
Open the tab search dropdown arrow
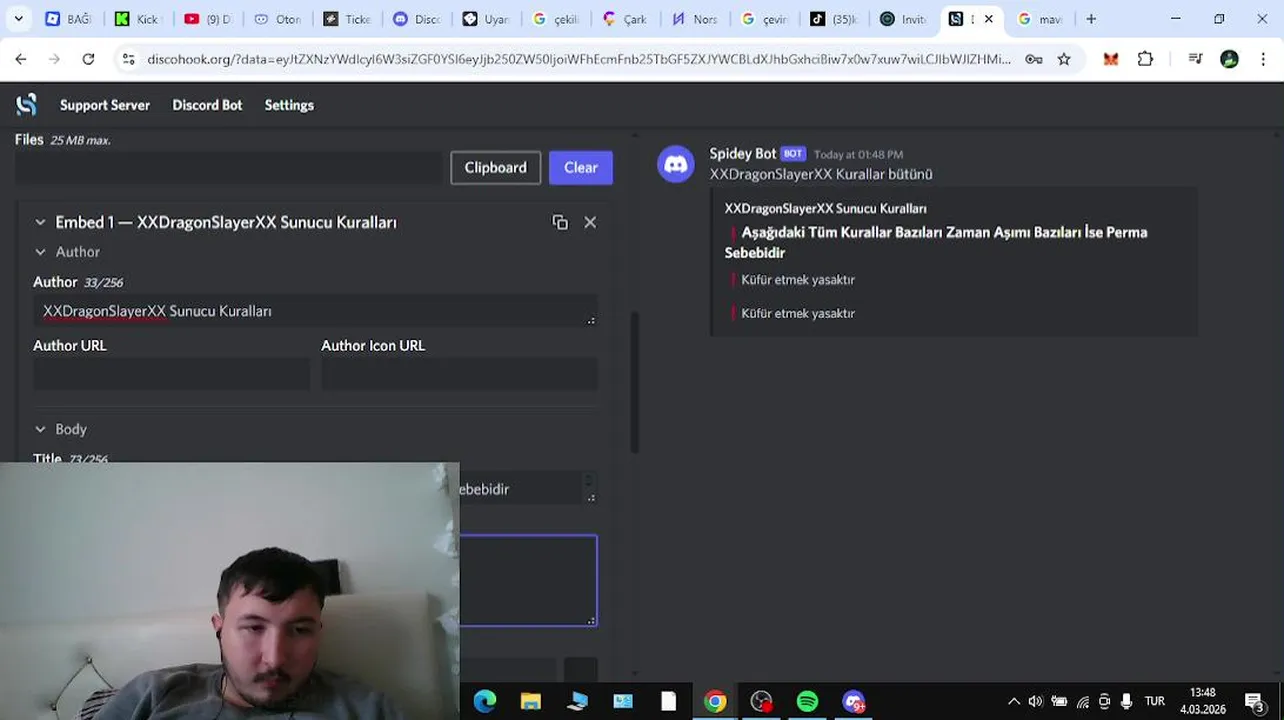click(x=18, y=19)
